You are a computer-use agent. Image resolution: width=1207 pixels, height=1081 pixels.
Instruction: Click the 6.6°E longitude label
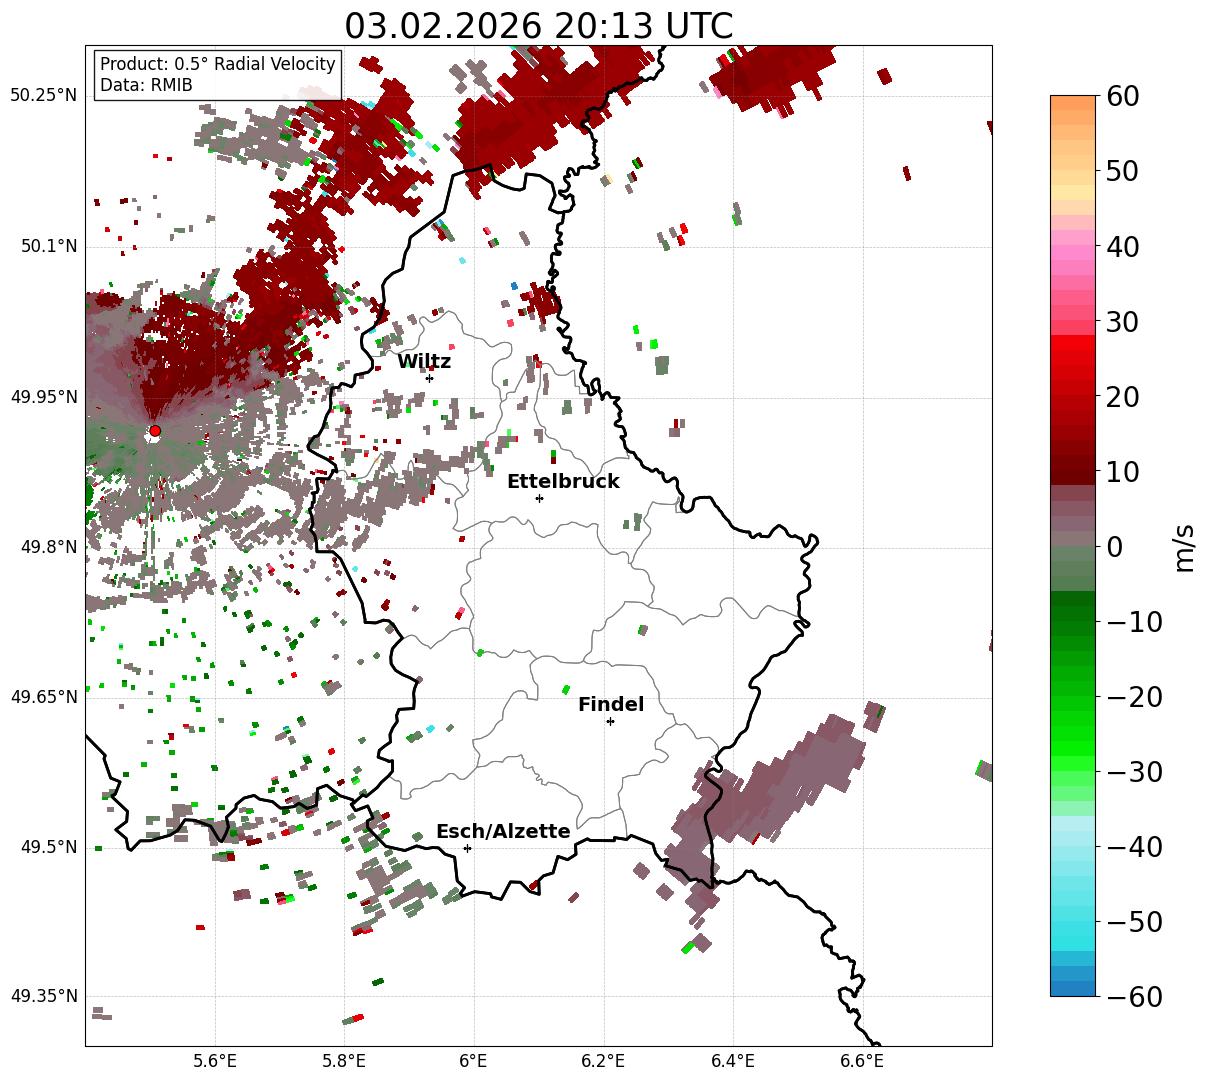point(861,1060)
